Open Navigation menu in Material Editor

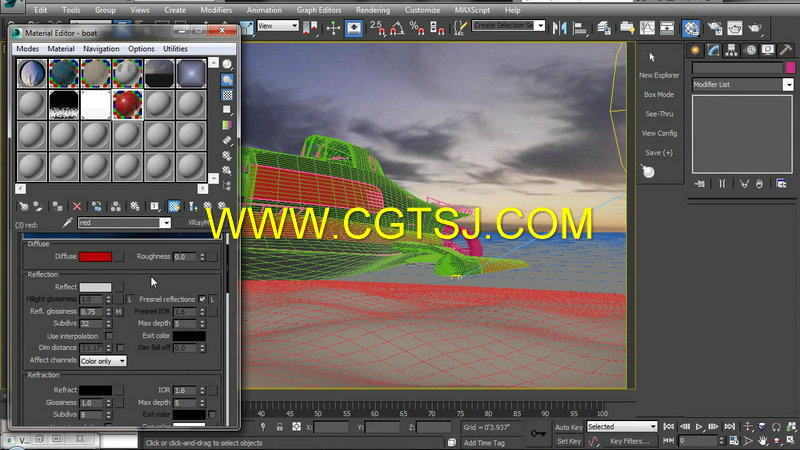(x=101, y=49)
